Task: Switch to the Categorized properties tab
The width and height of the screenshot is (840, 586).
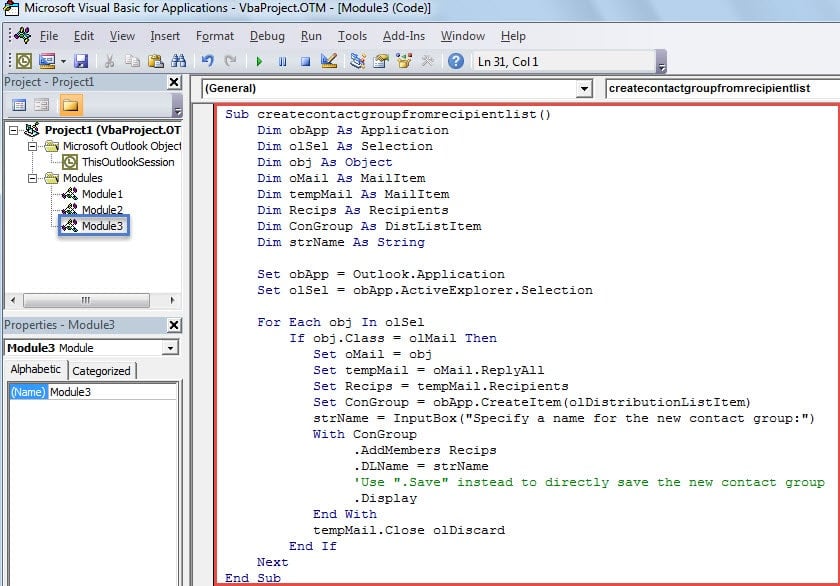Action: (101, 371)
